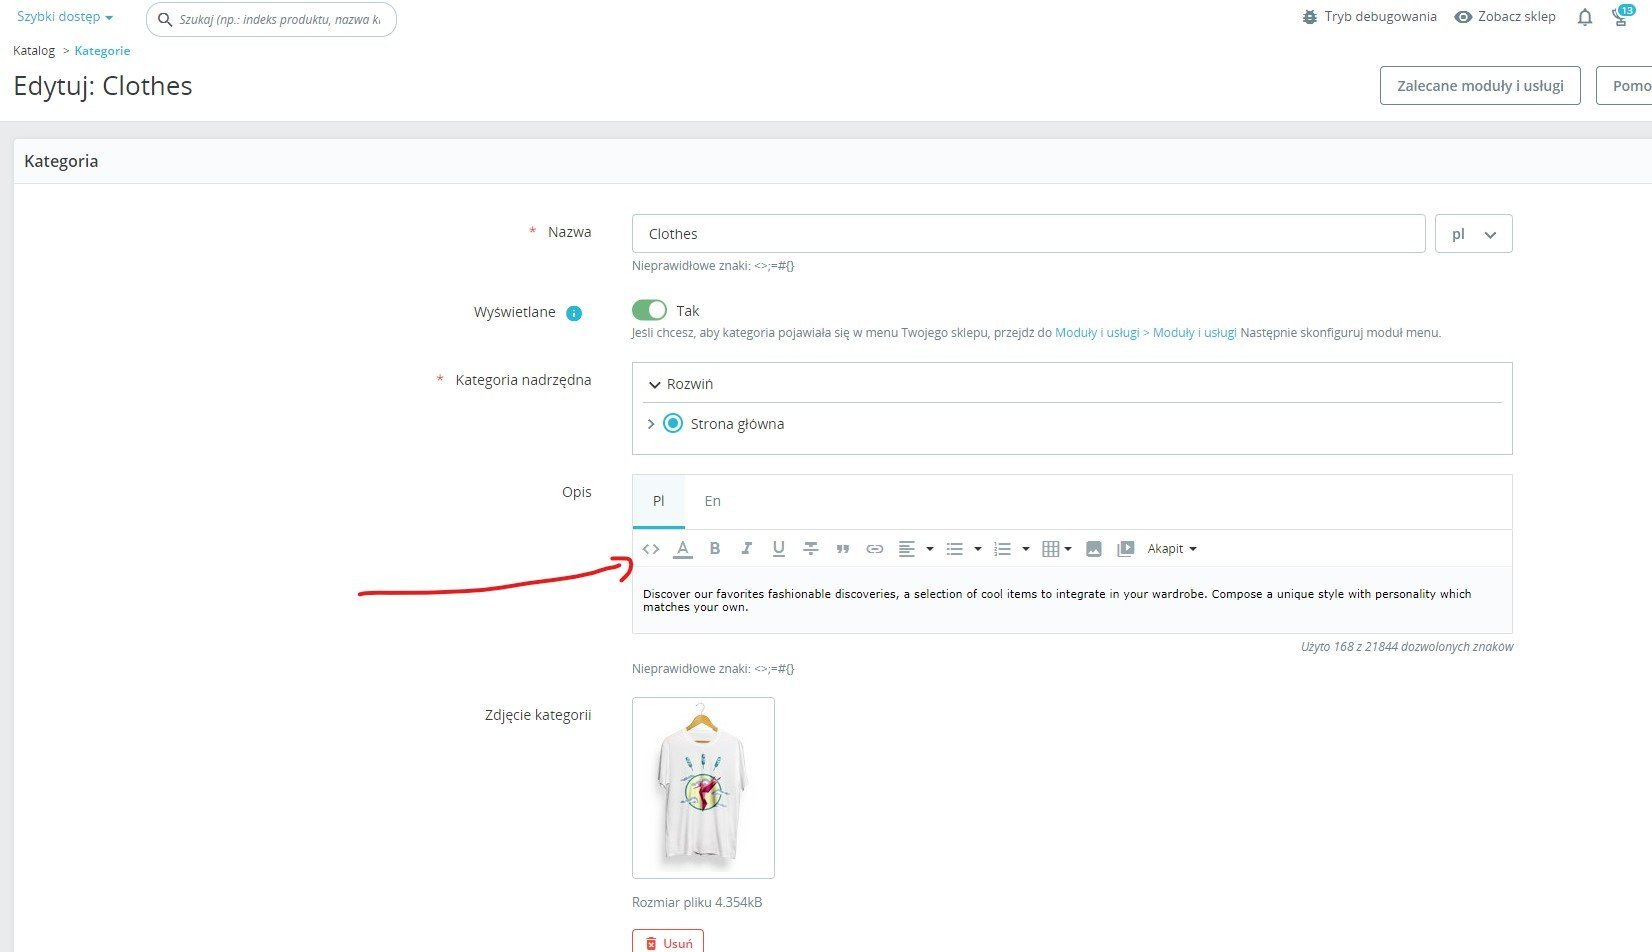
Task: Open the text color tool
Action: [683, 549]
